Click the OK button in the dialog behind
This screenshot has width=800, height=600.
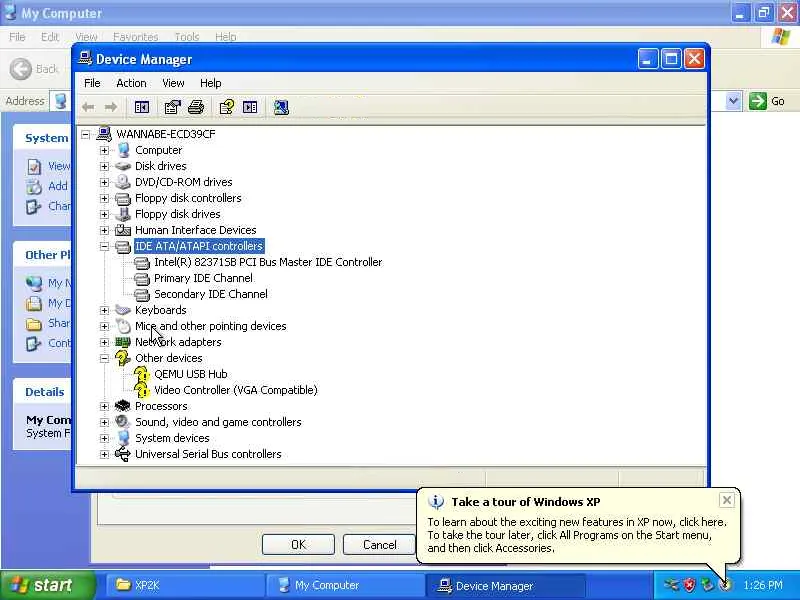tap(298, 544)
